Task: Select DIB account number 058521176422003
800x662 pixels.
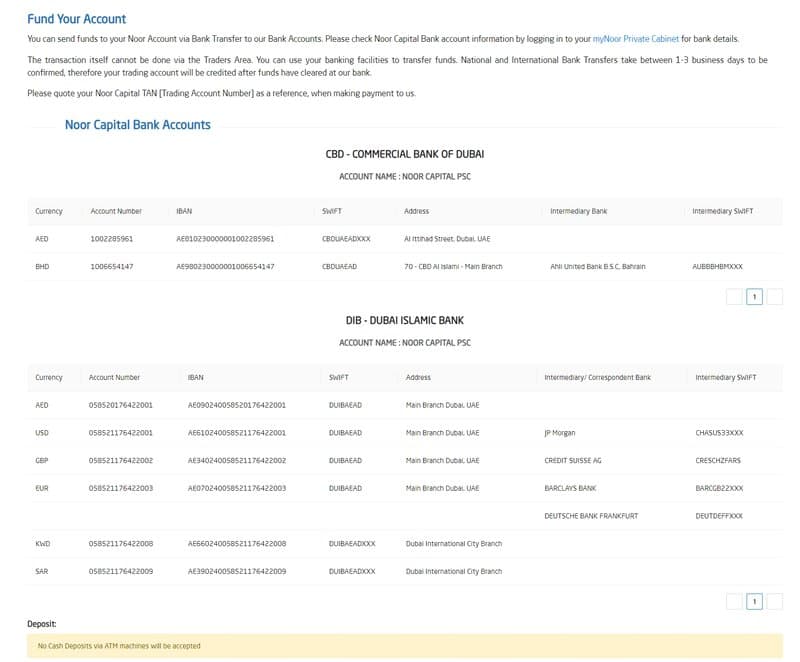Action: click(x=120, y=488)
